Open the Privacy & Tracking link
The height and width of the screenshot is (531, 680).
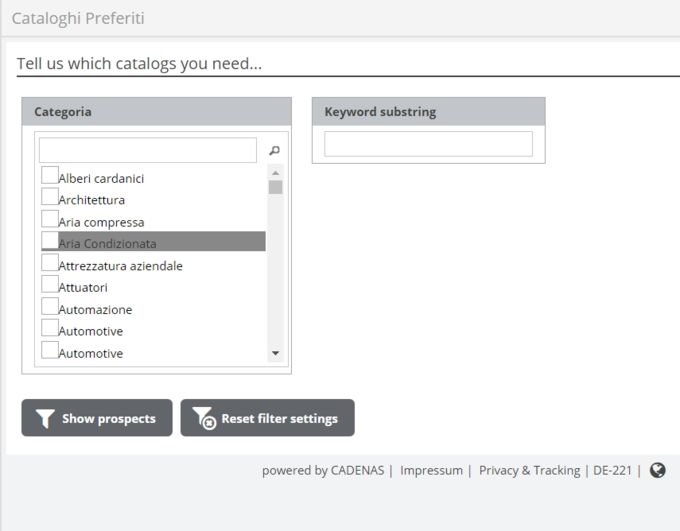pos(529,470)
